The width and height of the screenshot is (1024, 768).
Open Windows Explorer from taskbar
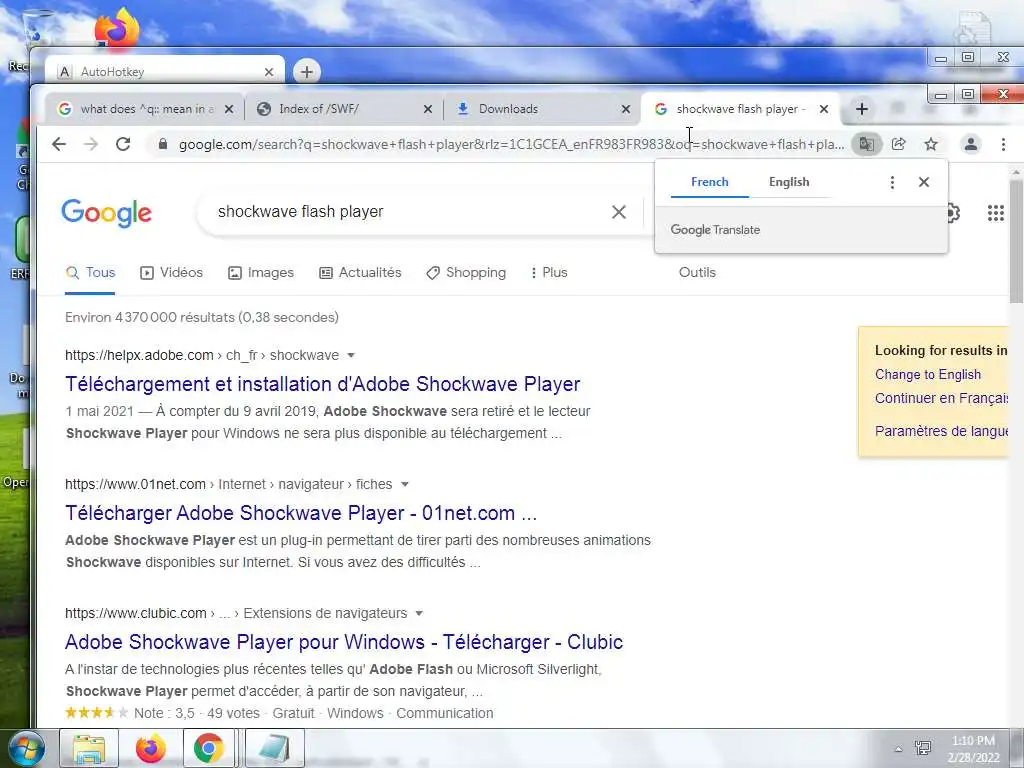[x=89, y=749]
